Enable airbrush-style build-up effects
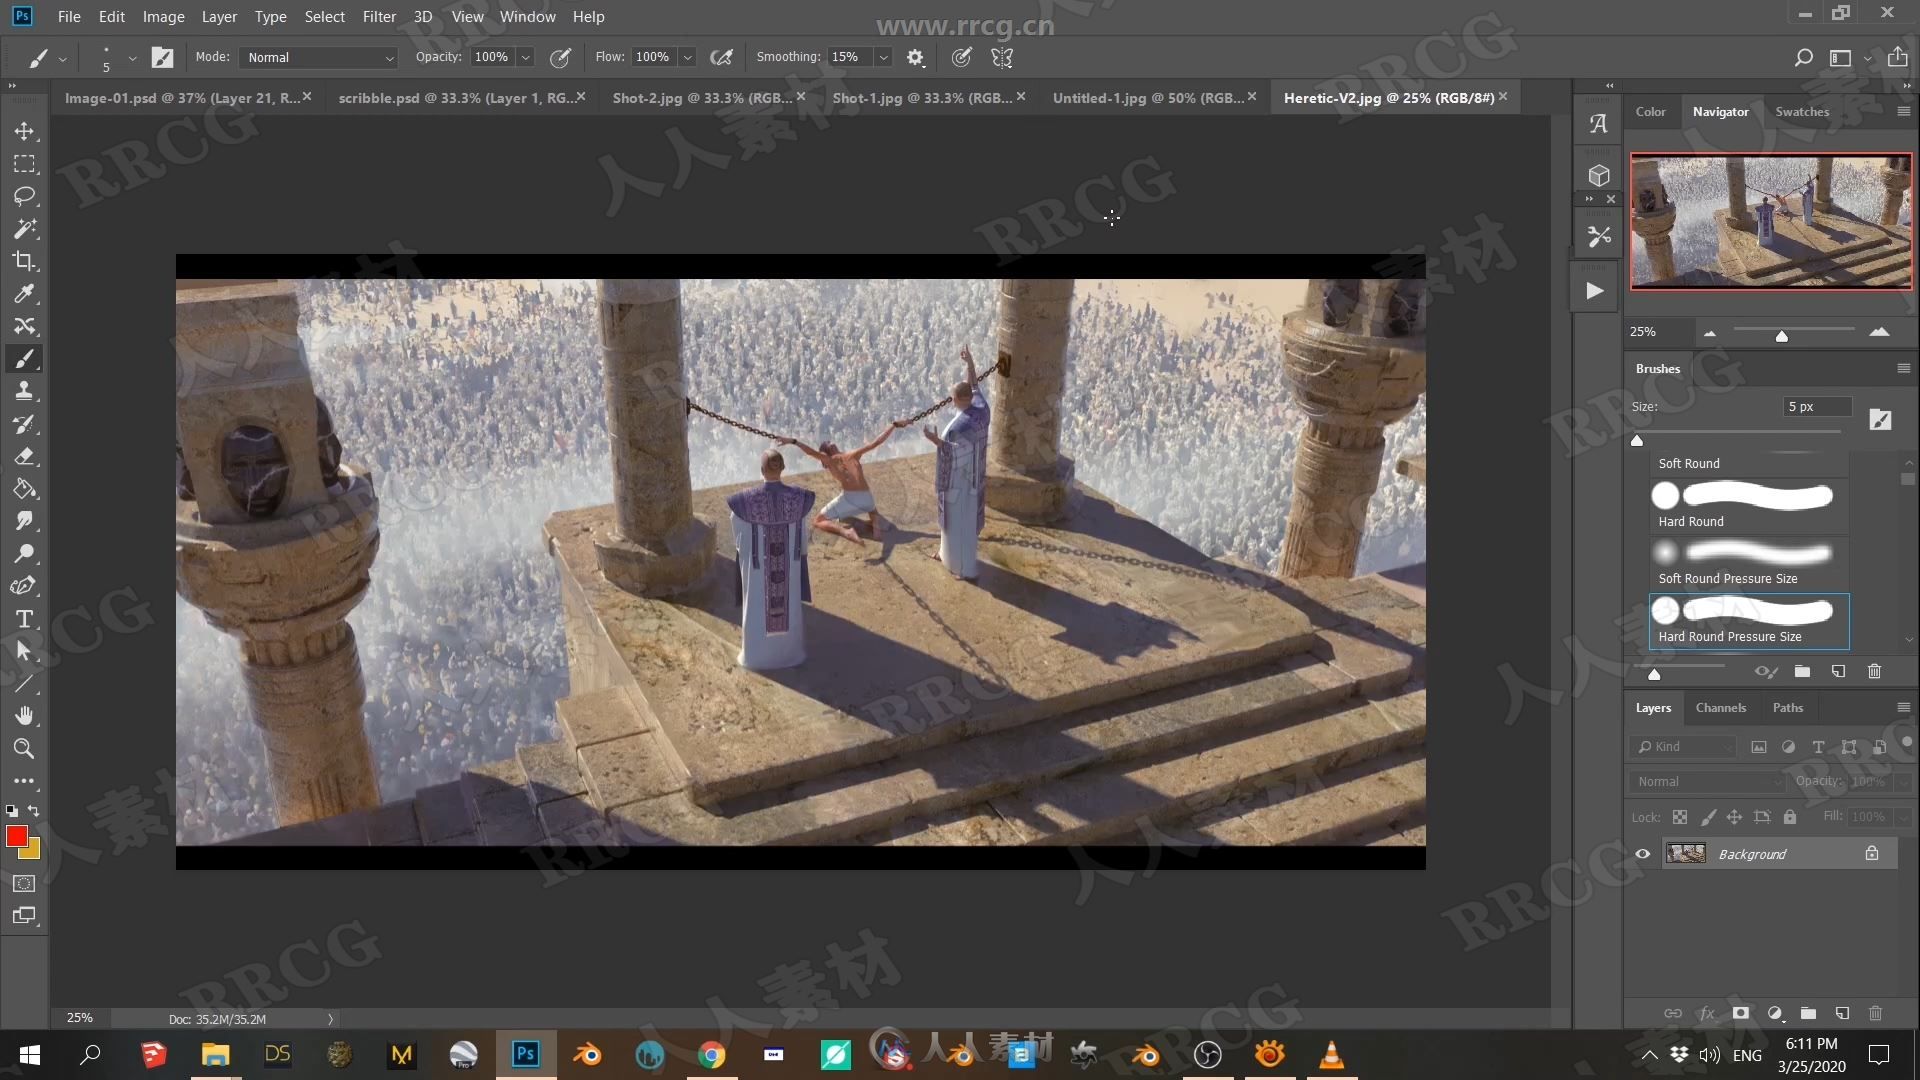This screenshot has width=1920, height=1080. coord(721,58)
